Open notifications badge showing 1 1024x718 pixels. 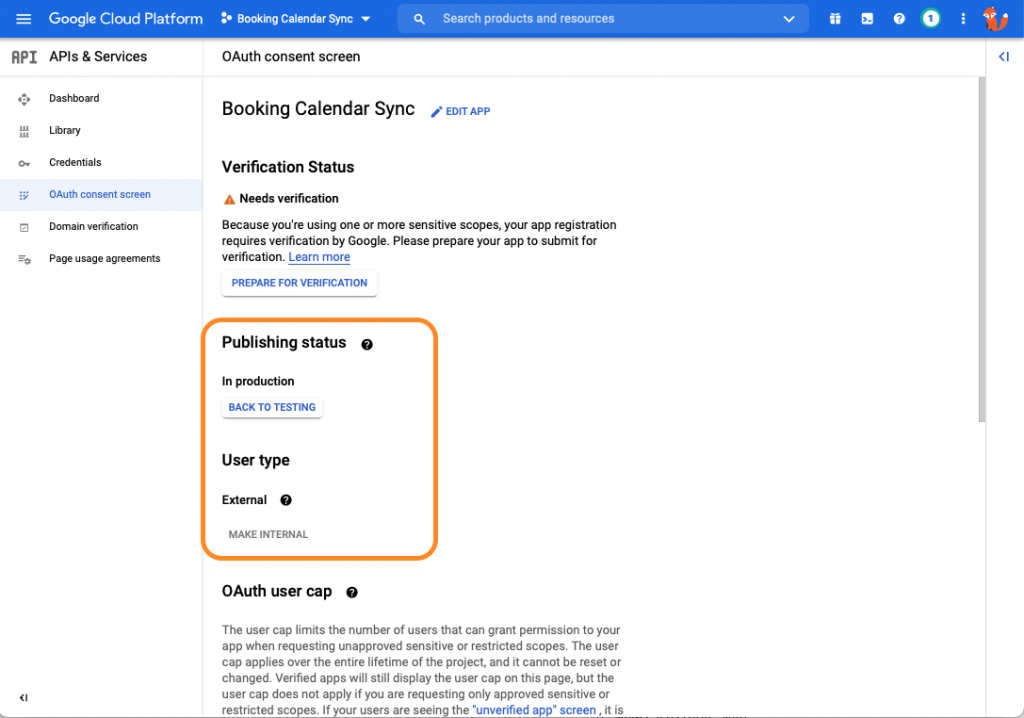931,18
